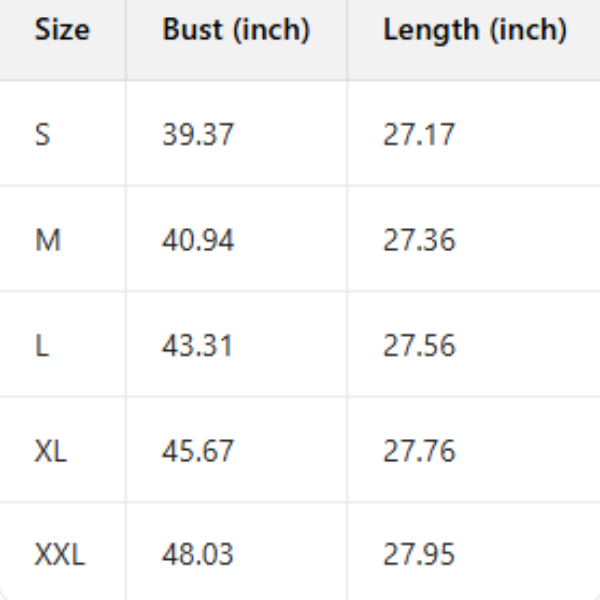
Task: Click length value 27.17
Action: (418, 134)
